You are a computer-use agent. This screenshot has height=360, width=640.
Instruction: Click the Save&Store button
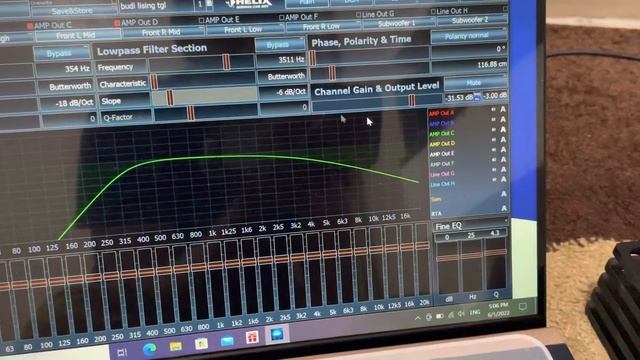pyautogui.click(x=73, y=11)
